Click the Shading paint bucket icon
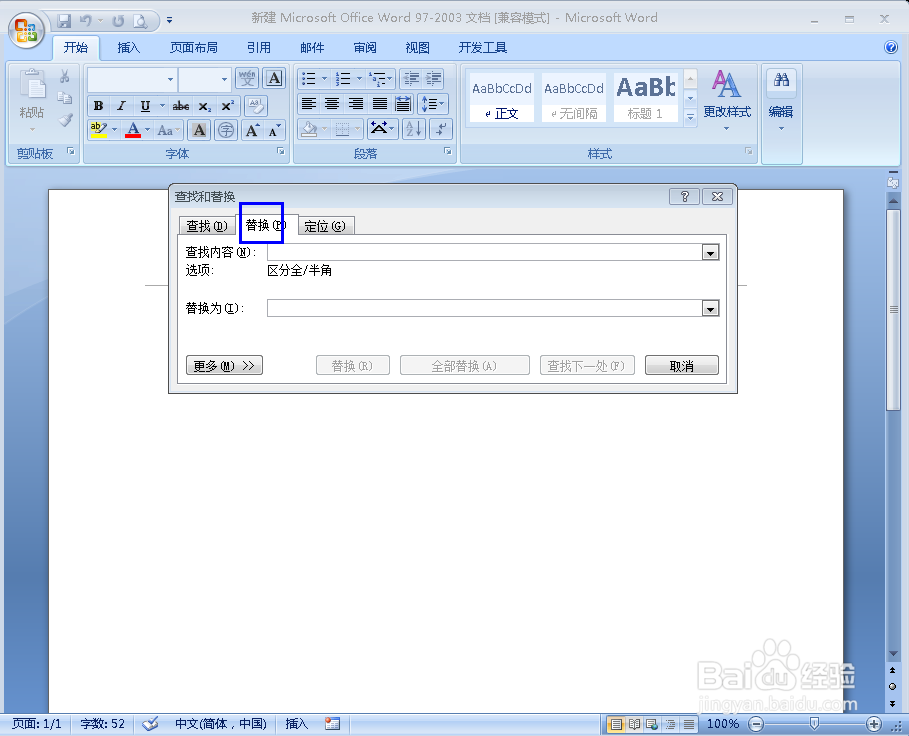 pos(309,129)
